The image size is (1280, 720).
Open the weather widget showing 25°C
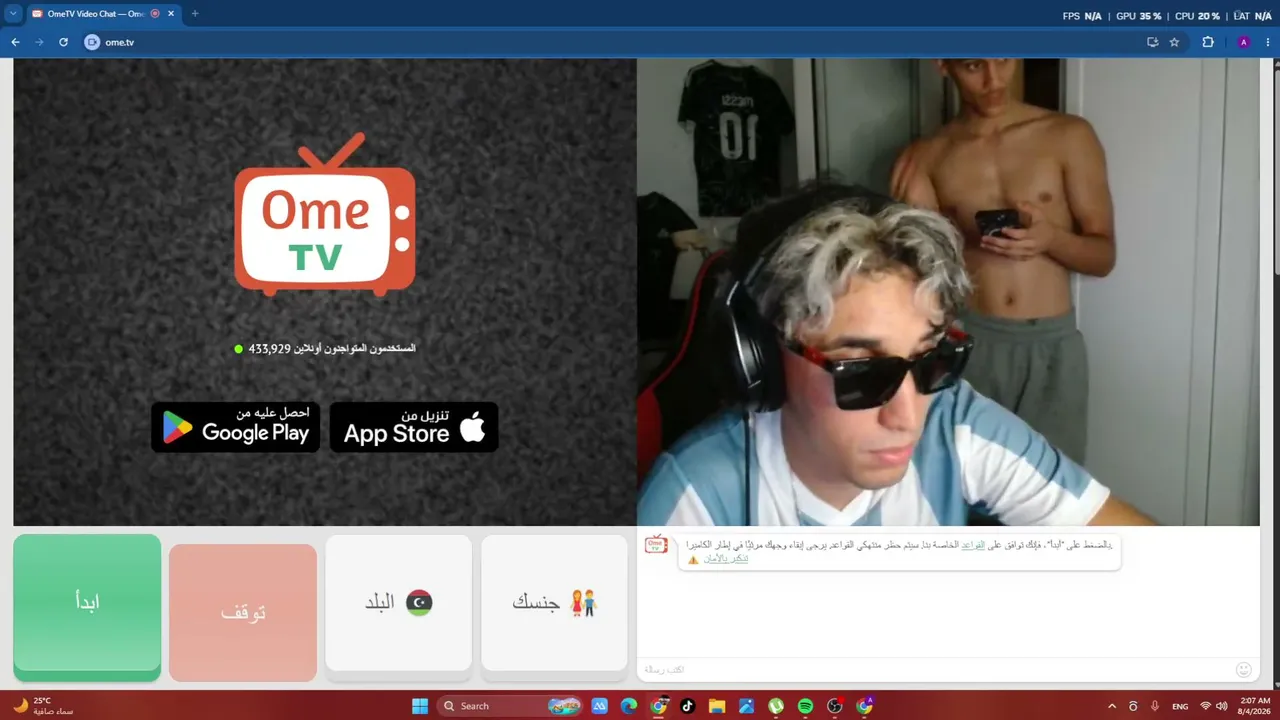[x=42, y=706]
